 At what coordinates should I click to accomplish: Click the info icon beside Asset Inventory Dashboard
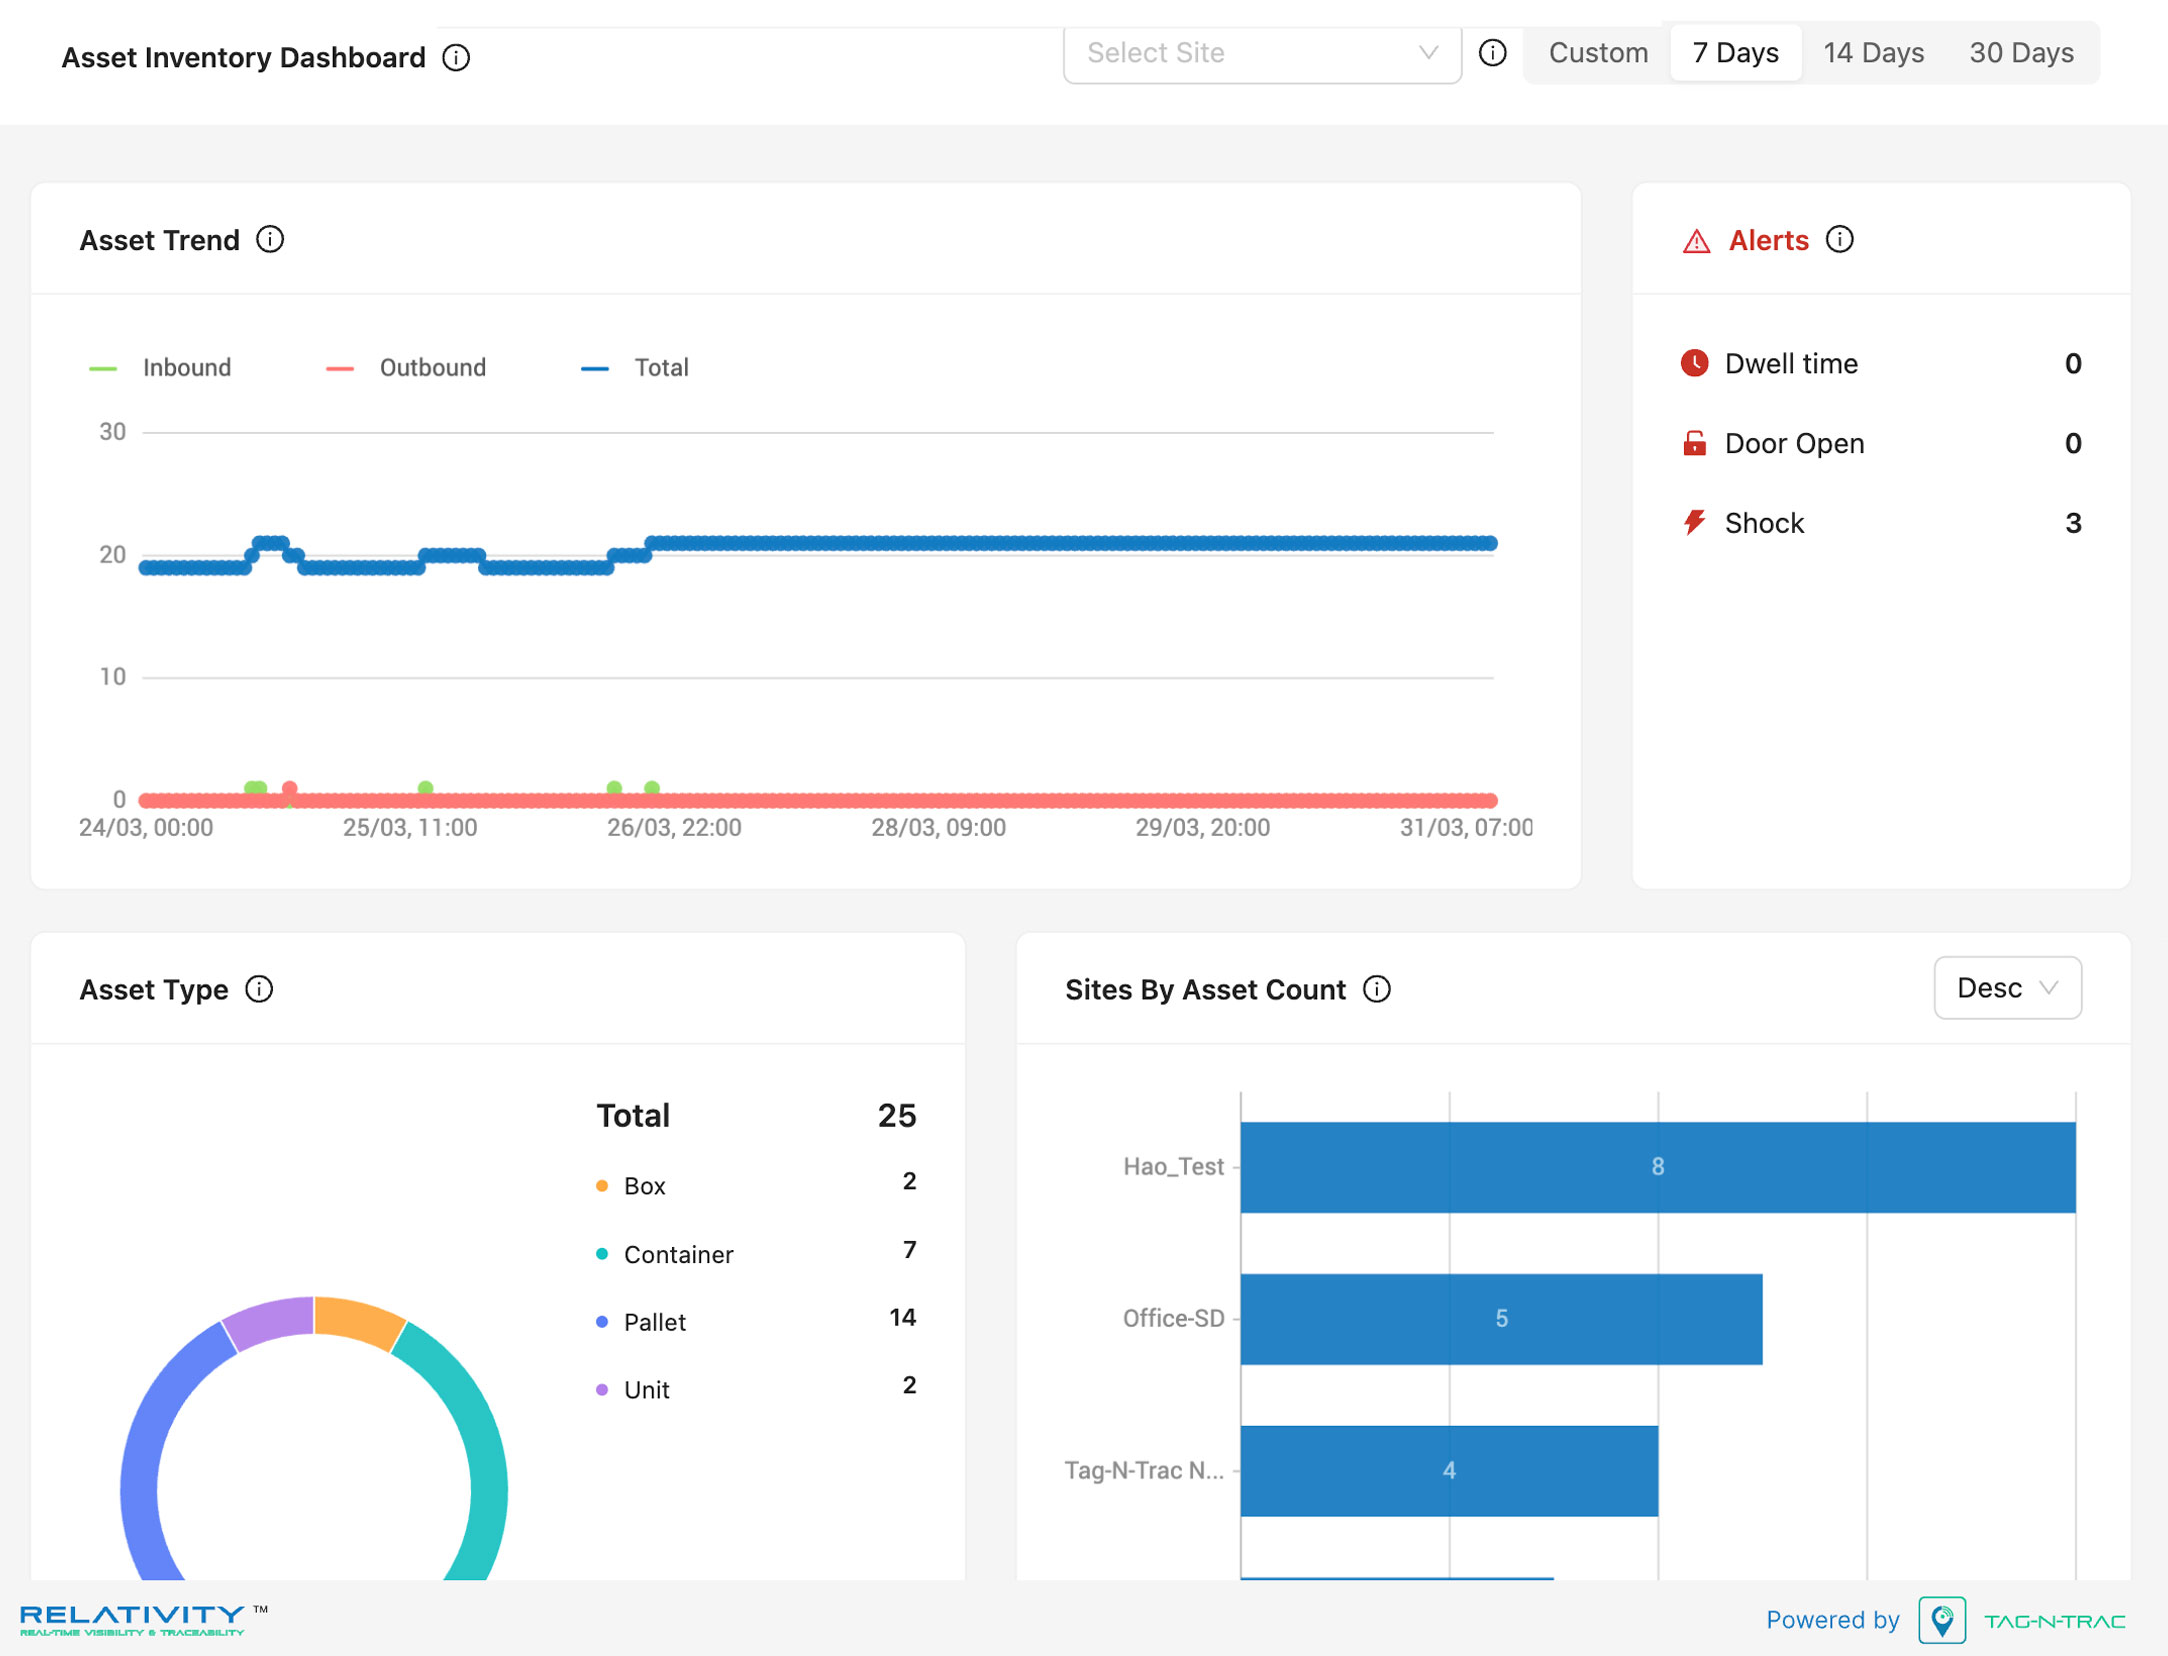click(456, 58)
